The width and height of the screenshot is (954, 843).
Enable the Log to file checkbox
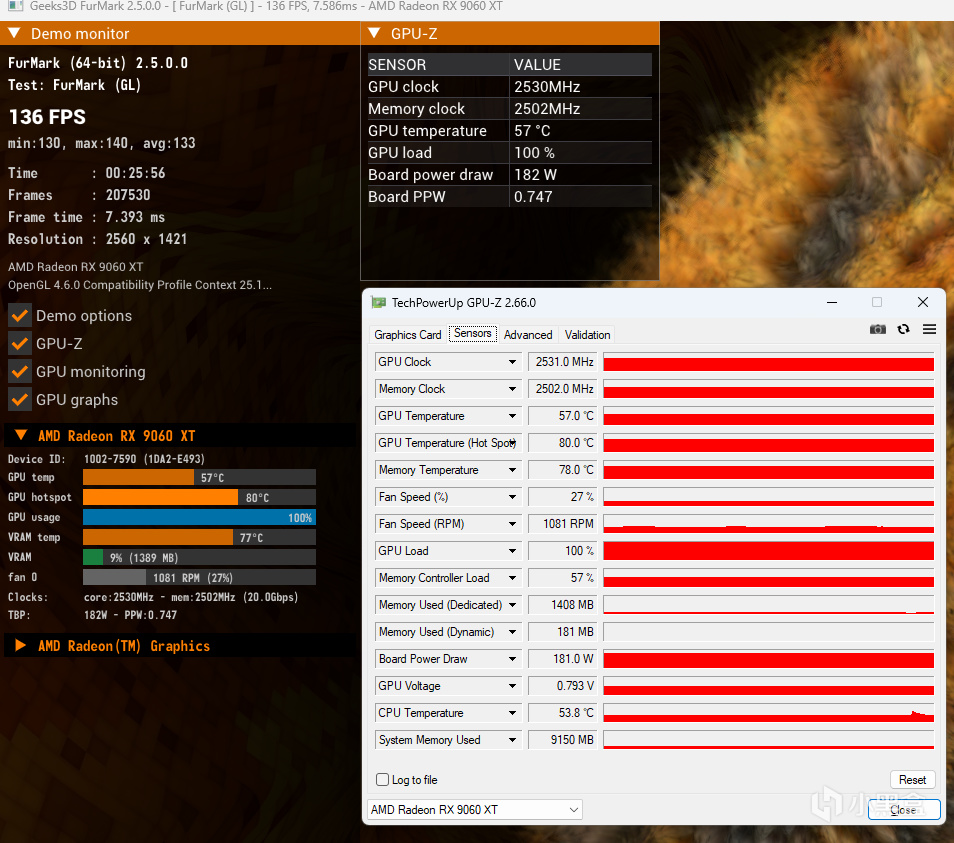(x=383, y=779)
